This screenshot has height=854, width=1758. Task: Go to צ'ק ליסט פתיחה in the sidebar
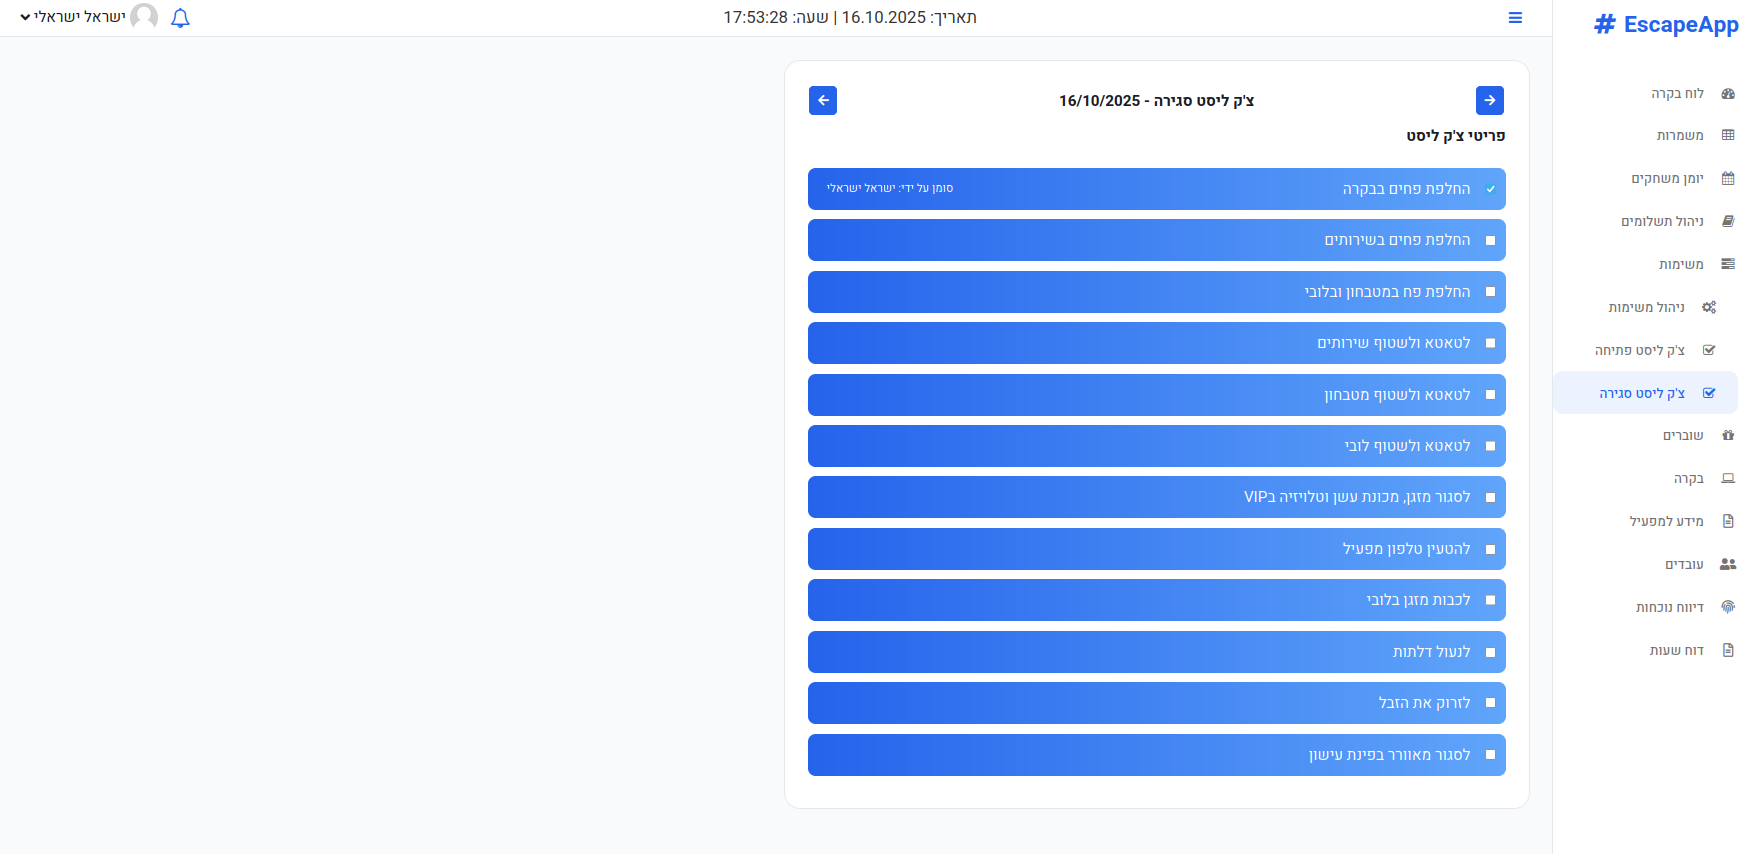point(1640,350)
